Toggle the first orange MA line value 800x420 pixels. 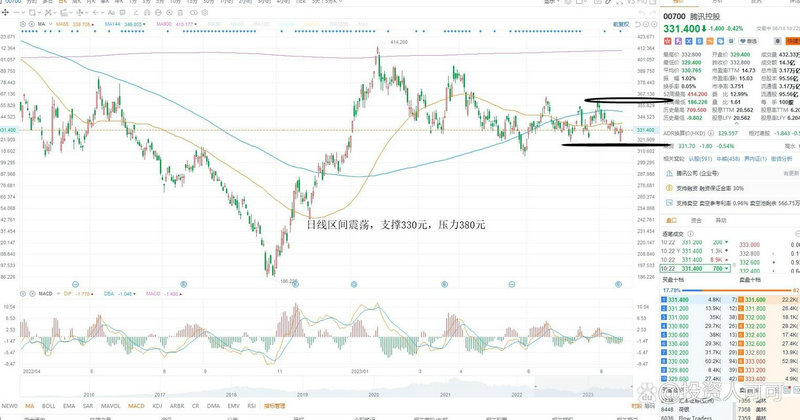[x=74, y=24]
